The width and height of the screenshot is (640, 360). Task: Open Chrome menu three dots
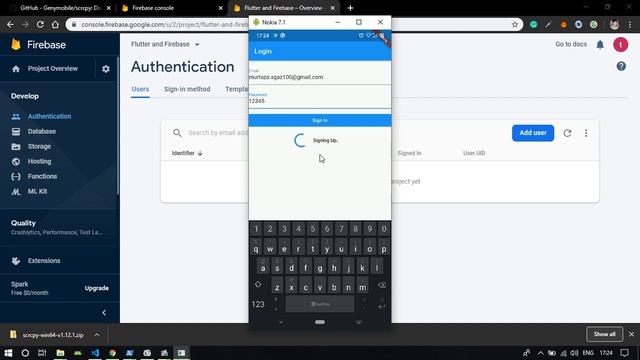(630, 24)
